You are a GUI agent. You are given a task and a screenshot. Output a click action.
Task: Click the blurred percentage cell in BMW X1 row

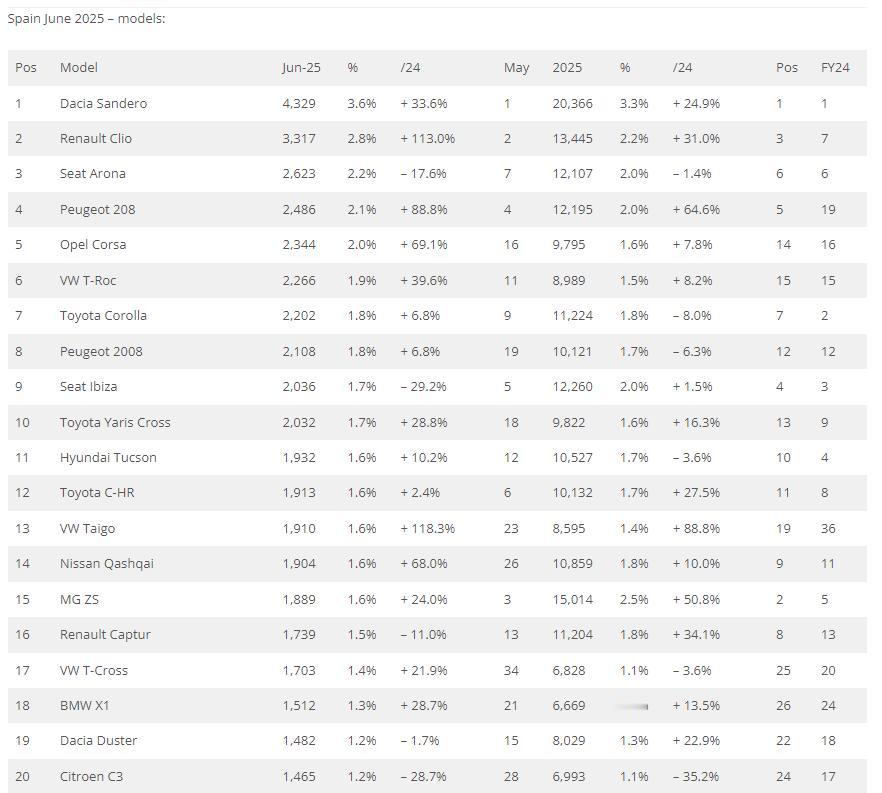[x=633, y=706]
